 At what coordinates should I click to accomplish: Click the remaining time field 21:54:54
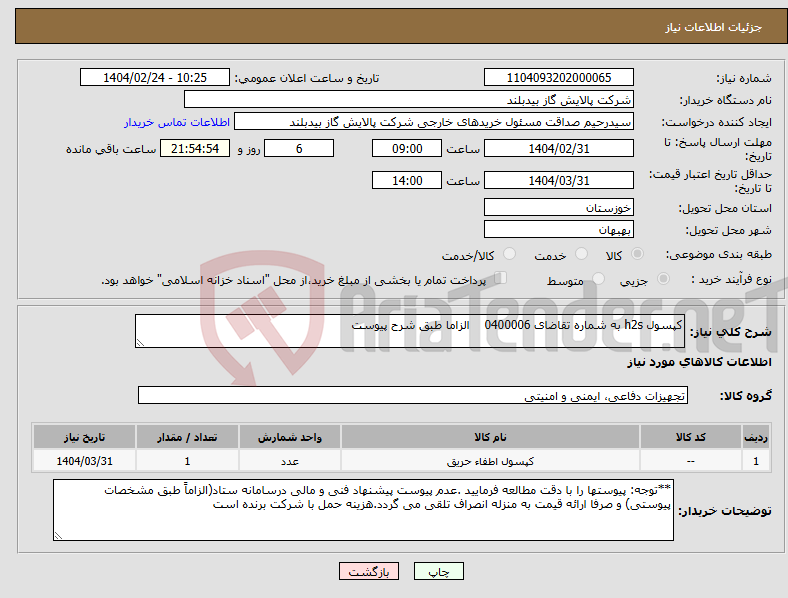(x=195, y=148)
